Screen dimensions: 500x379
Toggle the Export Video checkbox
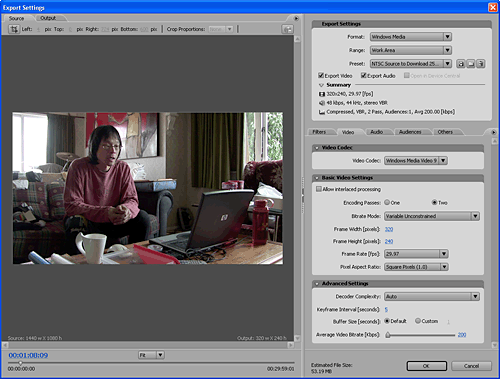point(321,75)
